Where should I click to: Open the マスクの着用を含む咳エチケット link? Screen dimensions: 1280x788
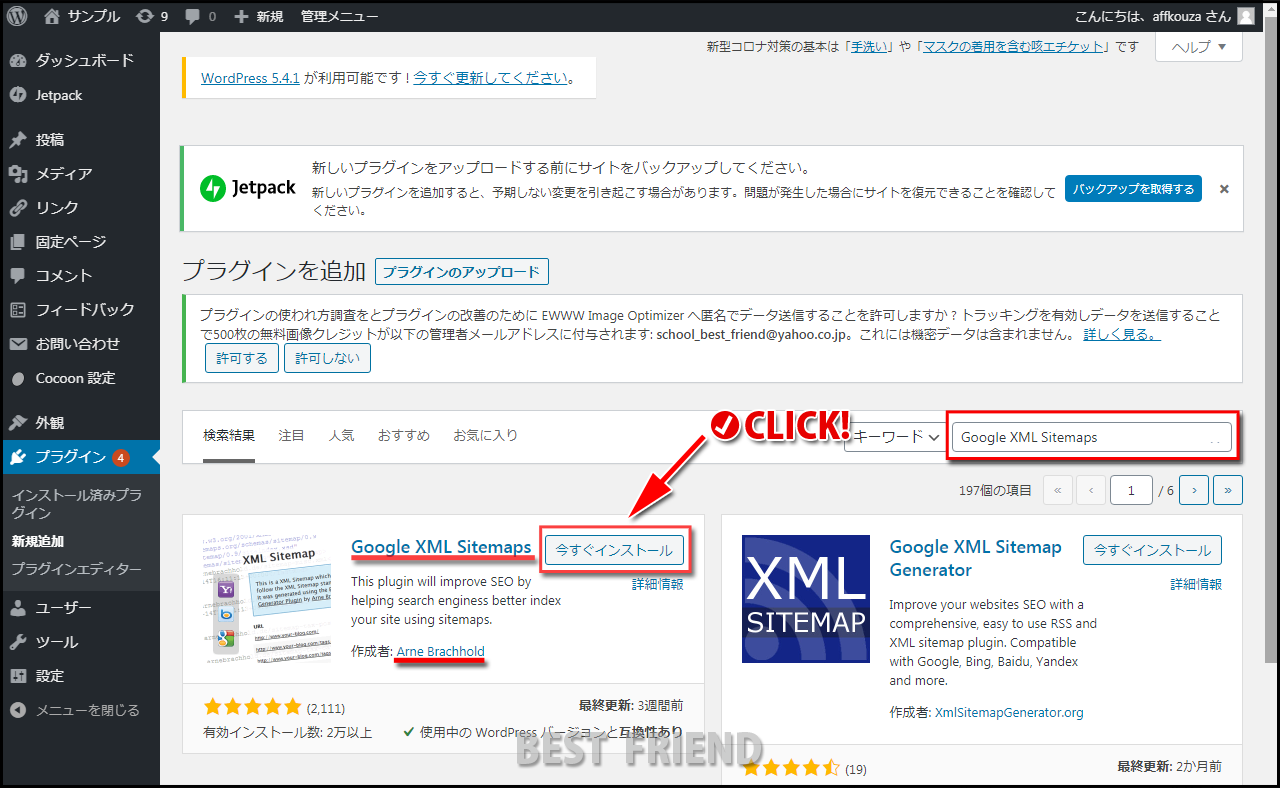(x=1013, y=47)
